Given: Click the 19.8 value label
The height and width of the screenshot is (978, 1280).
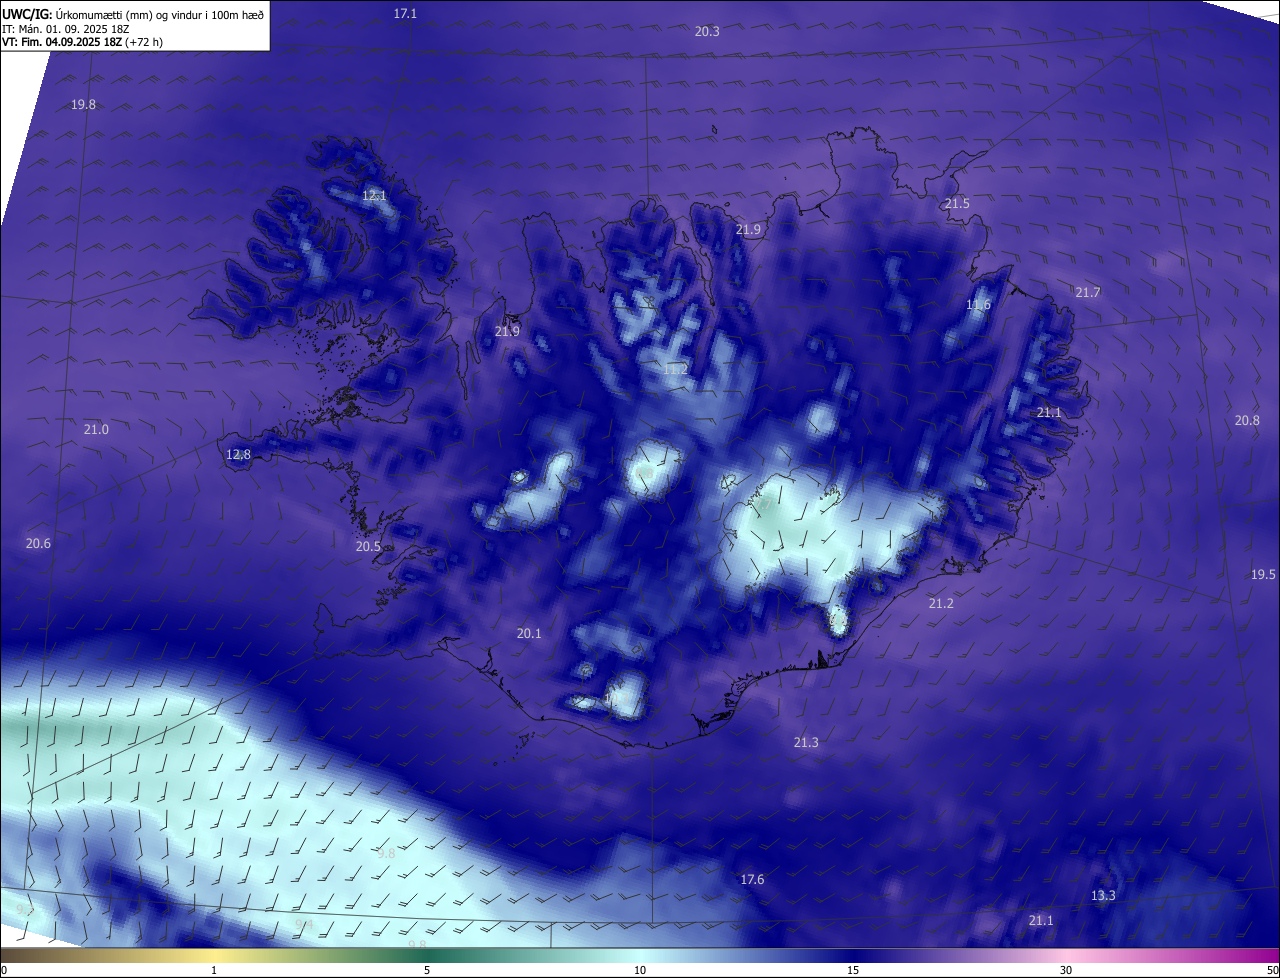Looking at the screenshot, I should pos(83,105).
